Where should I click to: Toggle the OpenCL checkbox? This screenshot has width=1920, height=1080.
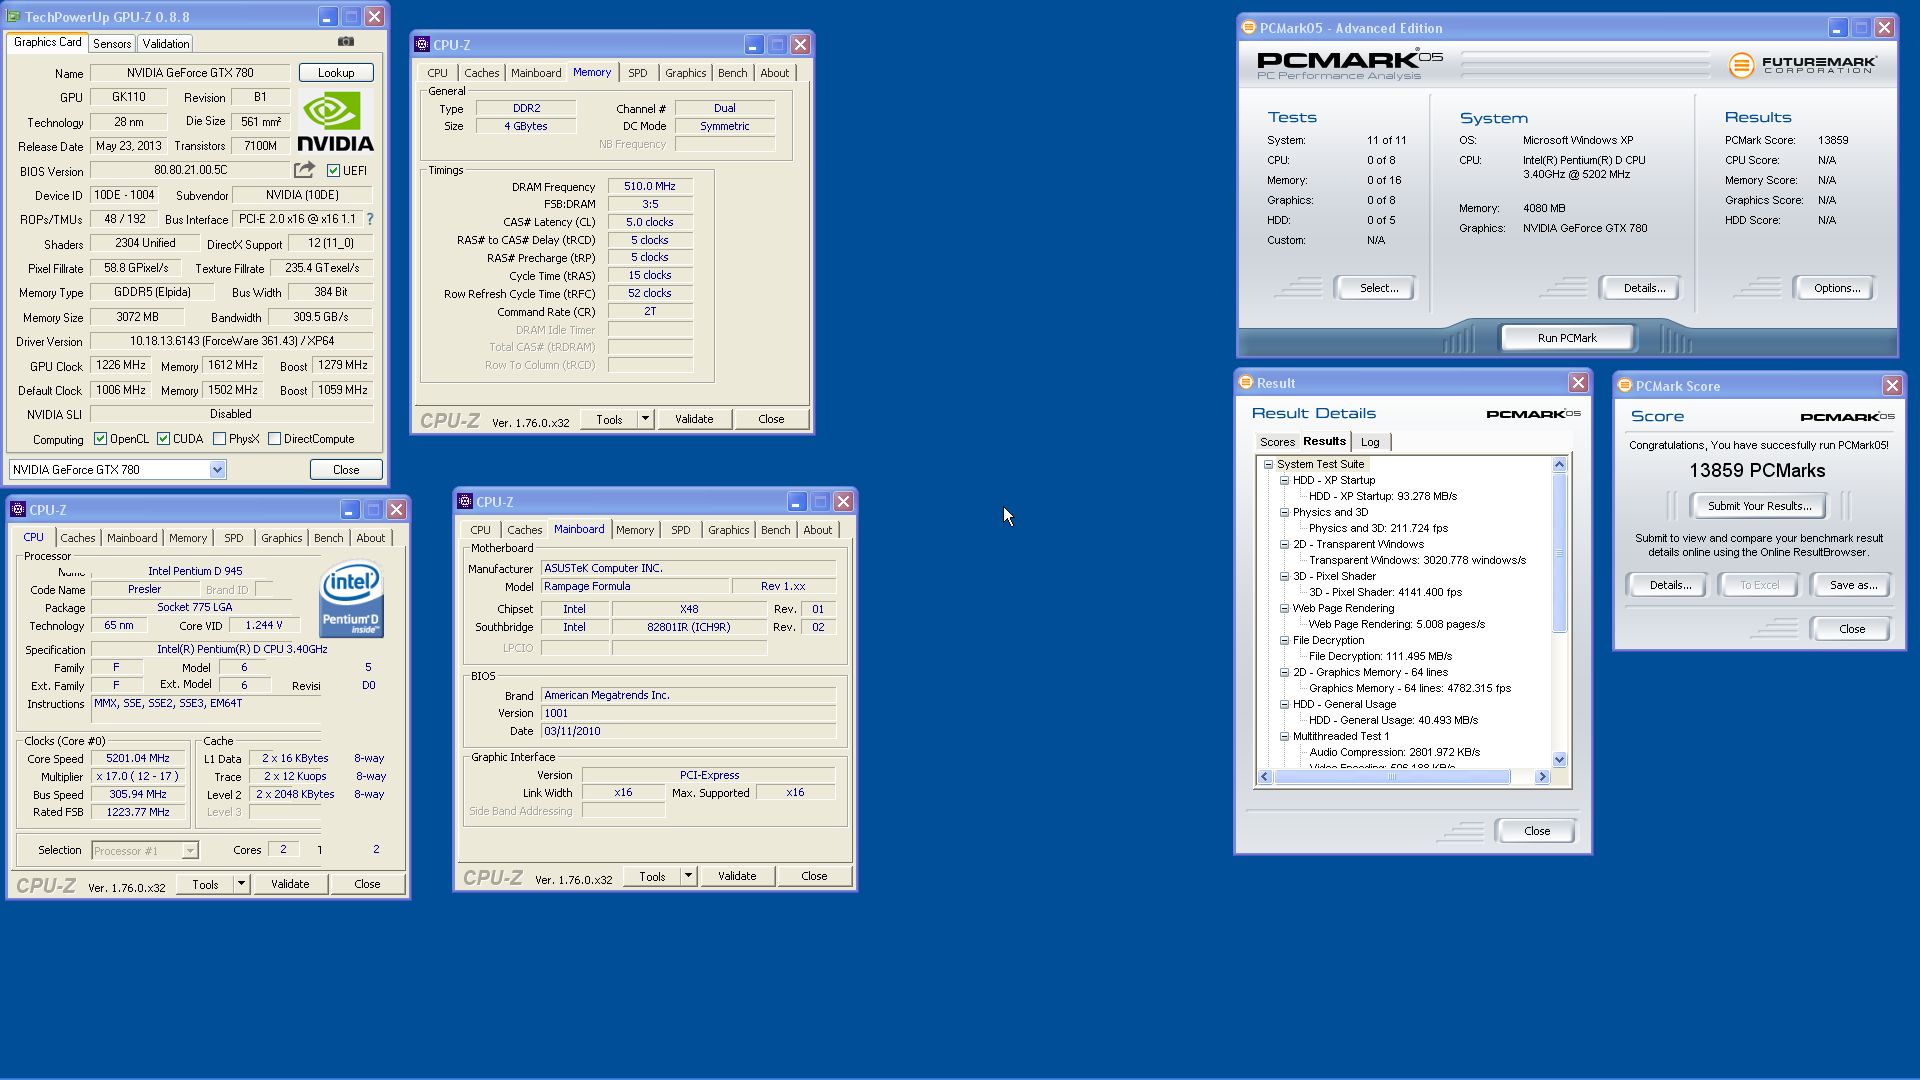pyautogui.click(x=100, y=439)
